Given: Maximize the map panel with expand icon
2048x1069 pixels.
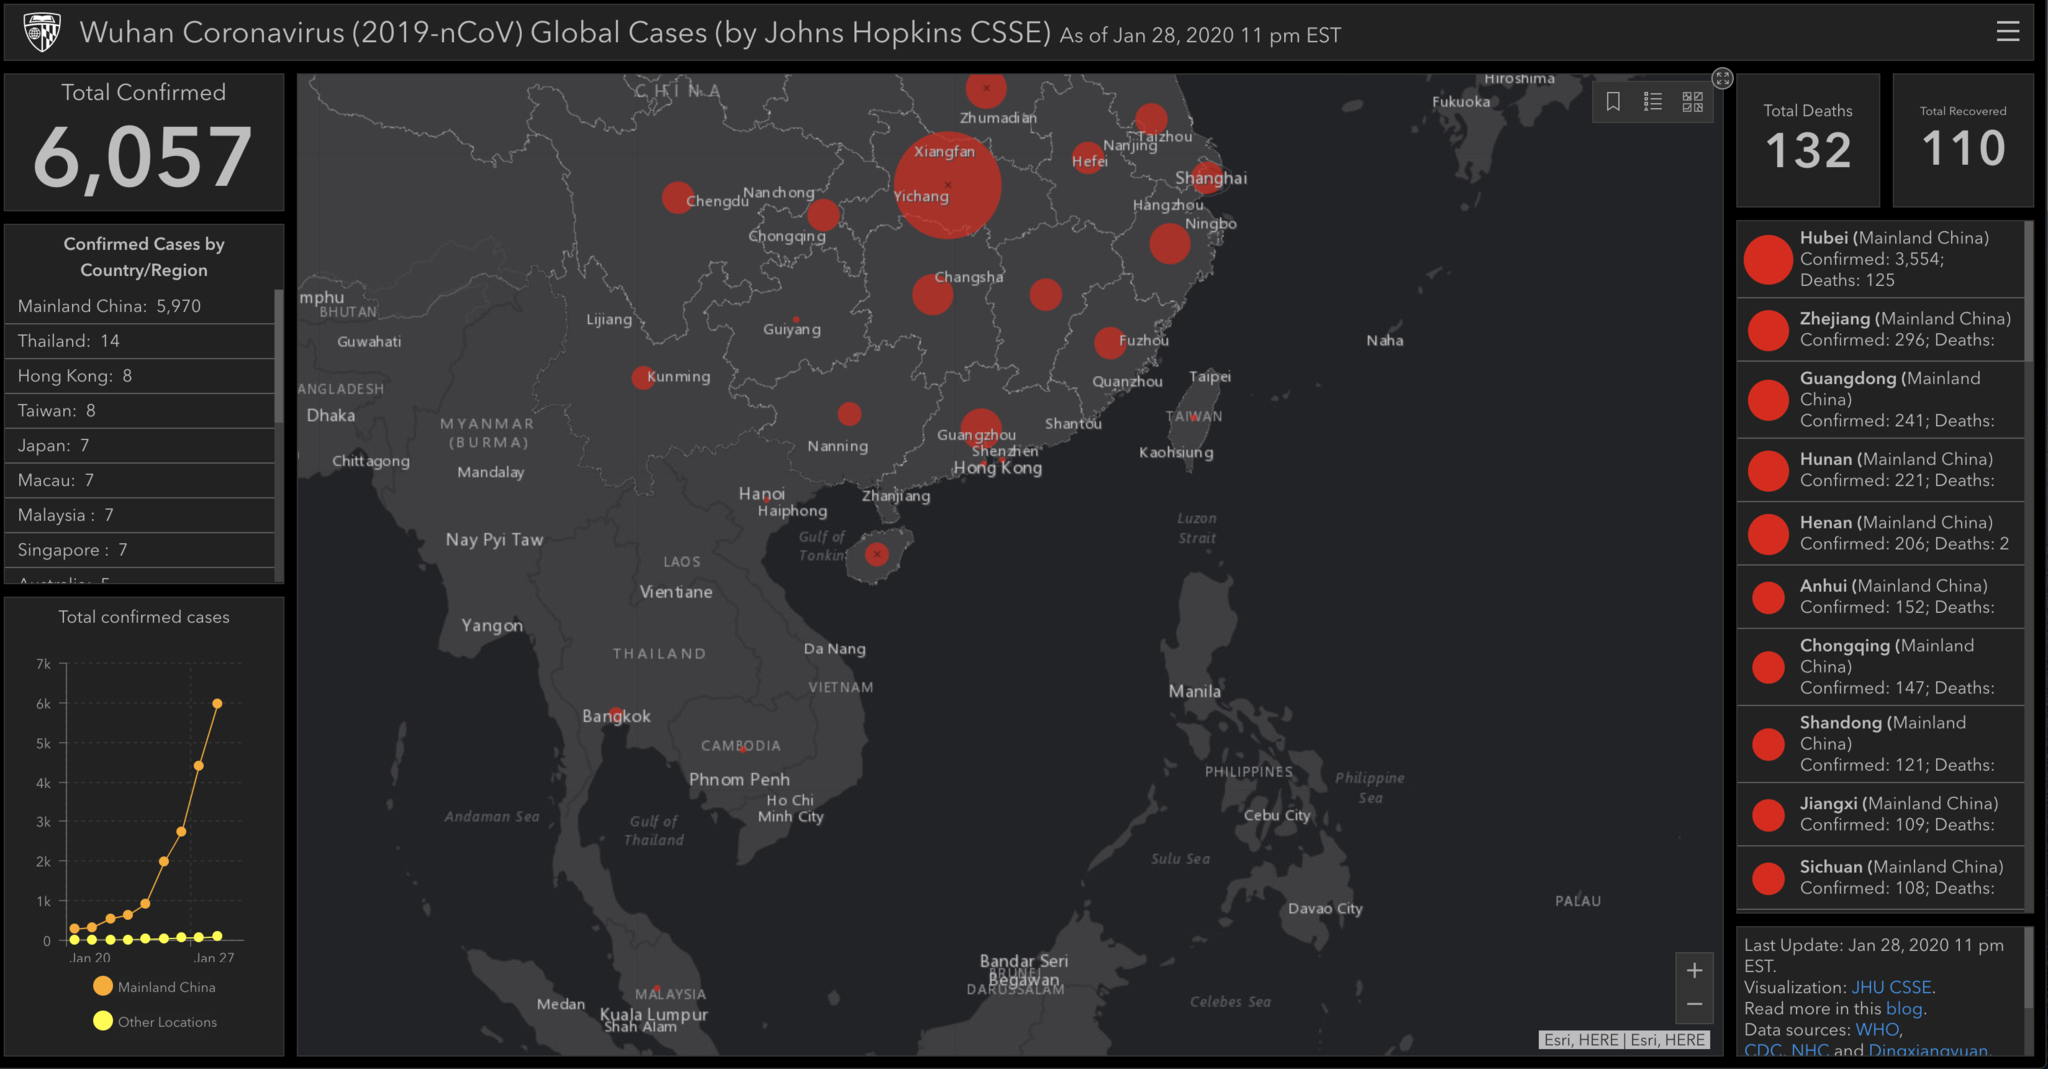Looking at the screenshot, I should (x=1722, y=78).
